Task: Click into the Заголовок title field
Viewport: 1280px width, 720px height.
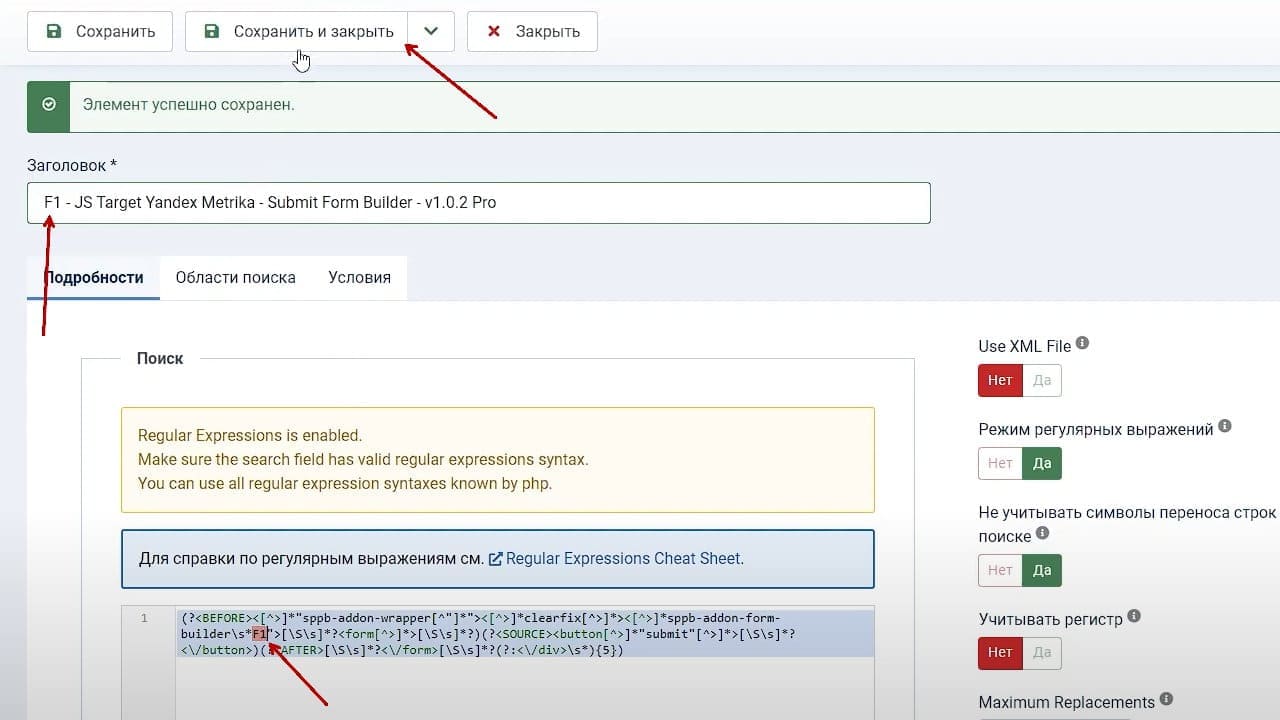Action: point(479,202)
